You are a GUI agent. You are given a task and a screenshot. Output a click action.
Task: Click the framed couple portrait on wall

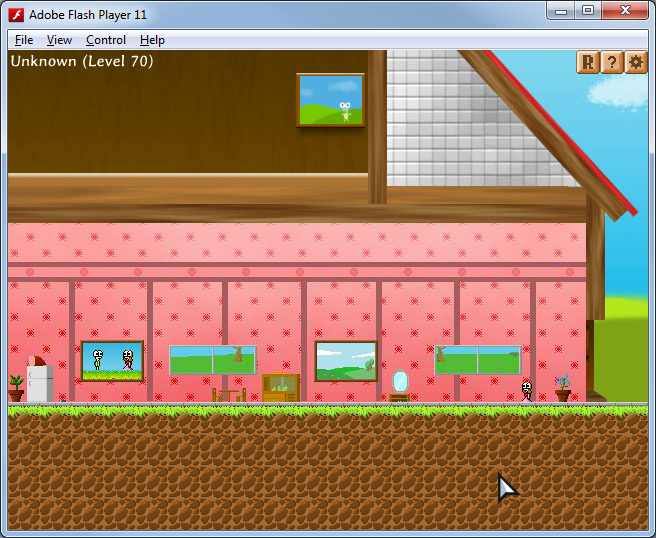tap(112, 360)
